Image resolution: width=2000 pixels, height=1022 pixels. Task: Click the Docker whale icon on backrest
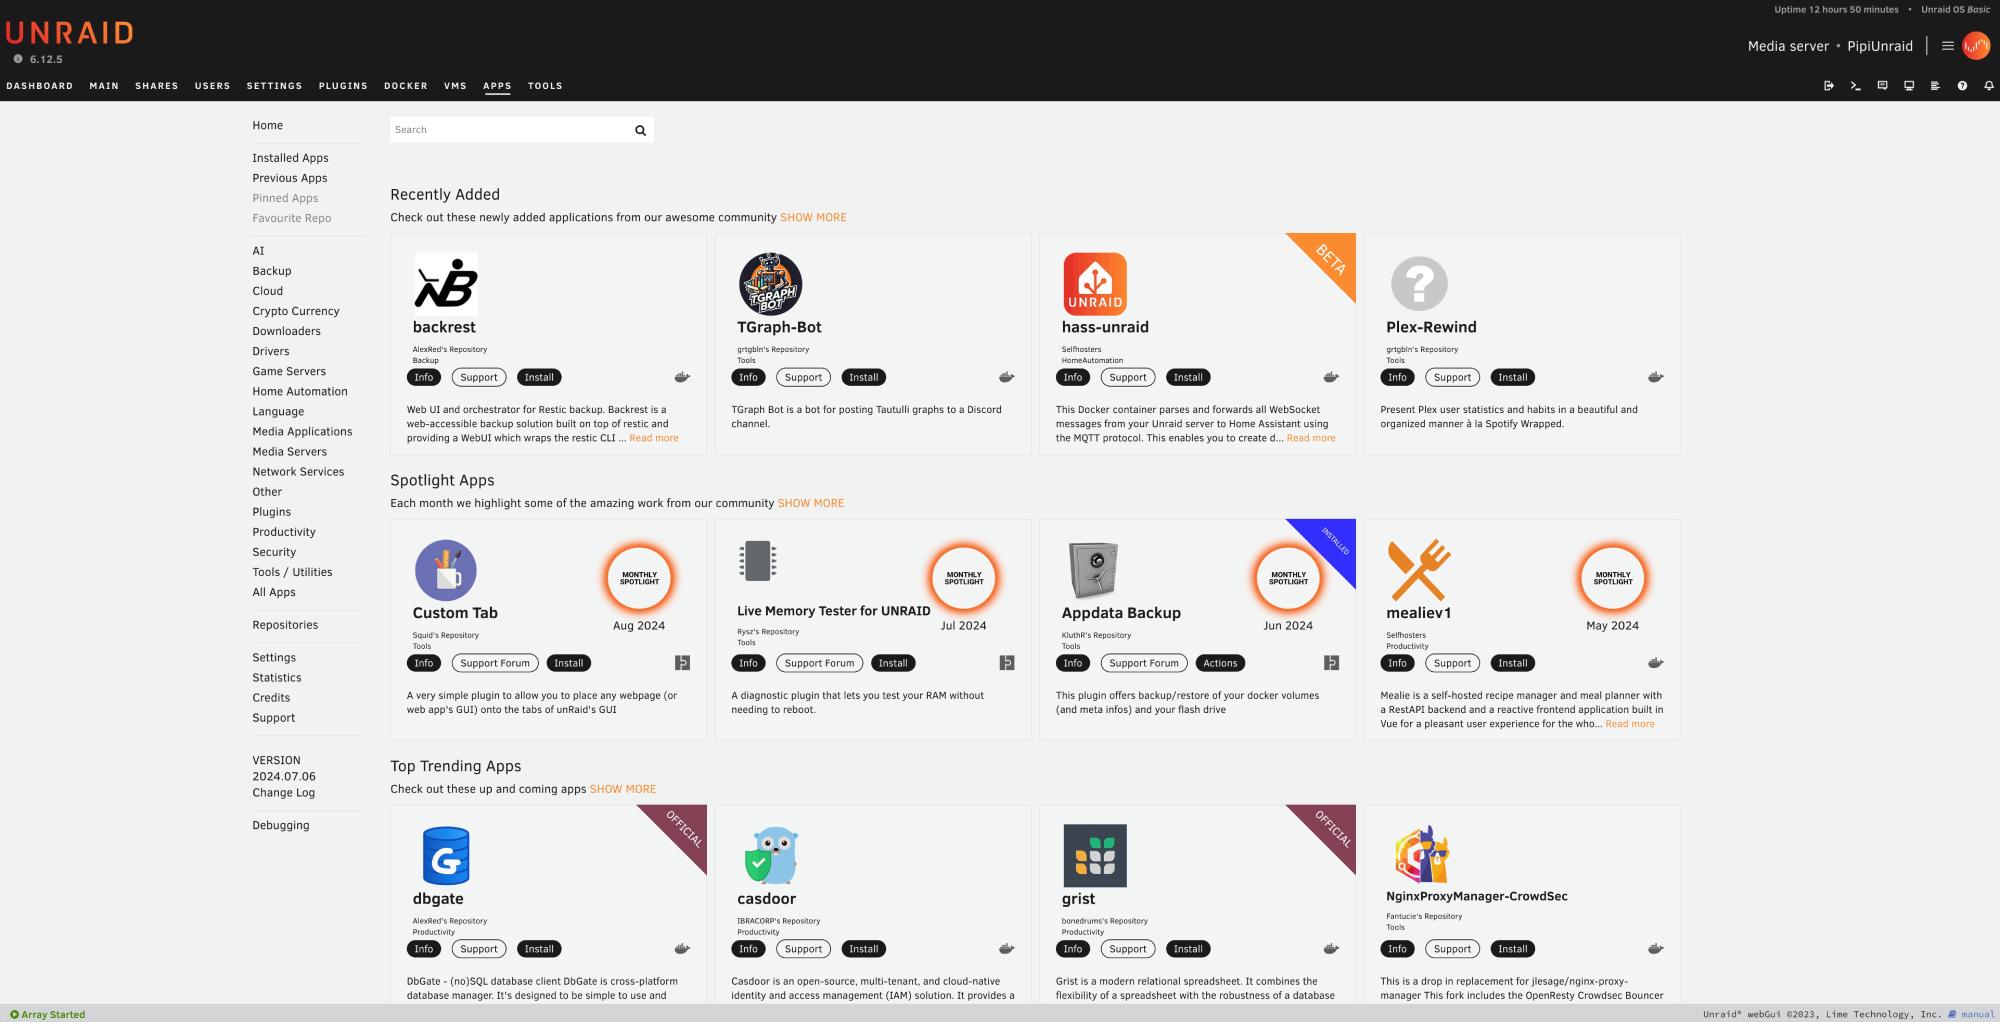coord(682,377)
